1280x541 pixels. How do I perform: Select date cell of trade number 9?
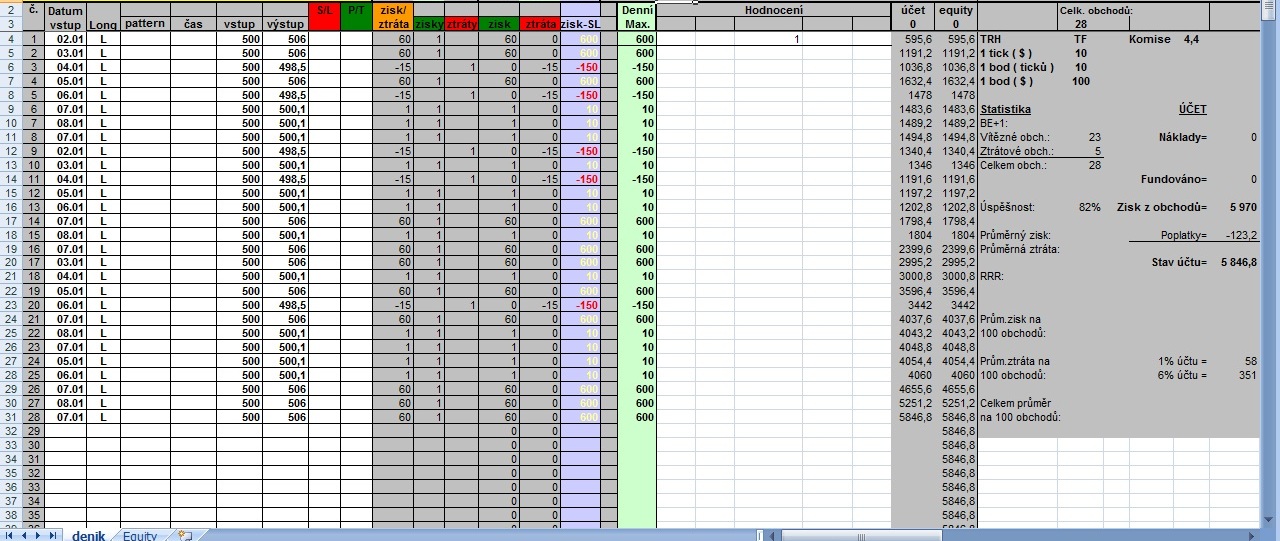pos(66,151)
